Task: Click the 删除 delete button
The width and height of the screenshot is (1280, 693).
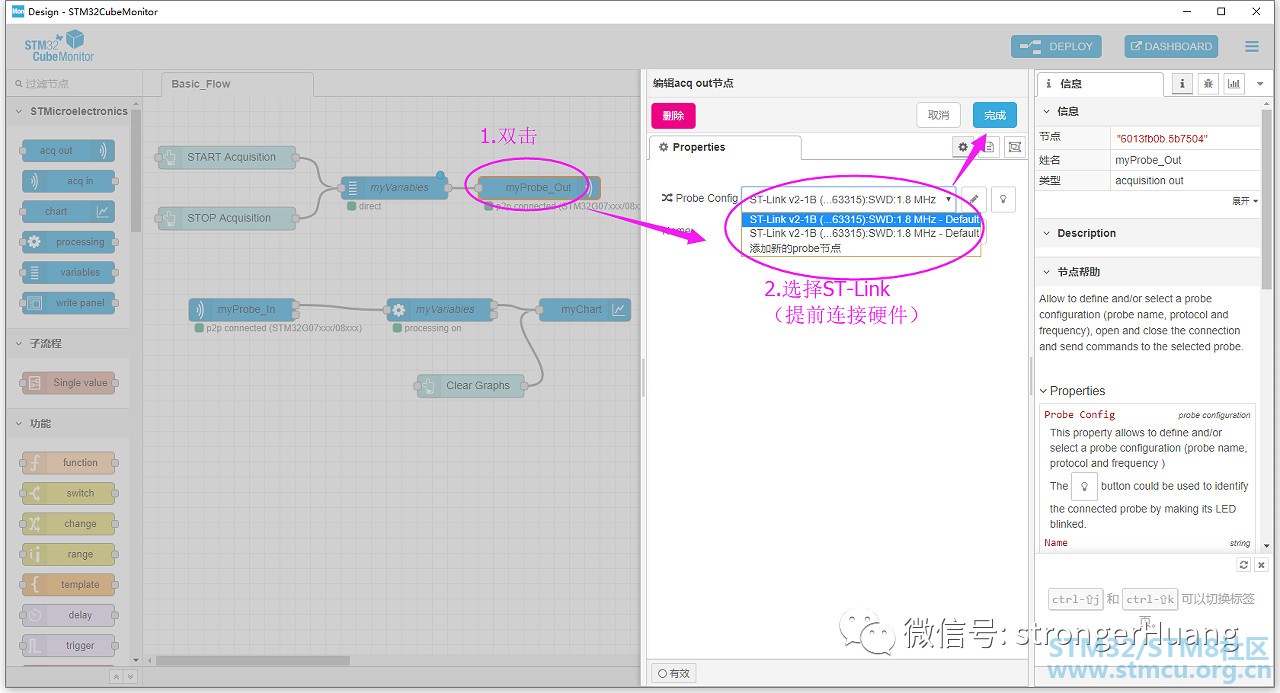Action: (673, 115)
